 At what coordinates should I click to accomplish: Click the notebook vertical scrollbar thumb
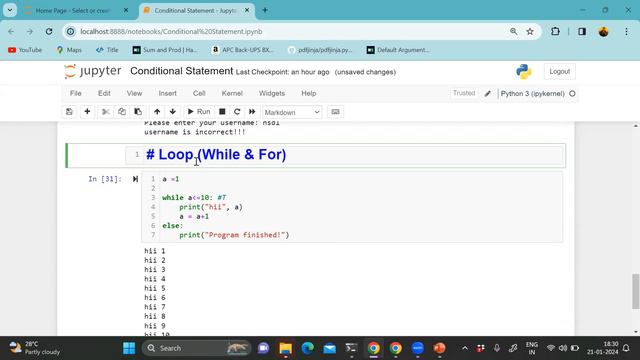tap(635, 291)
